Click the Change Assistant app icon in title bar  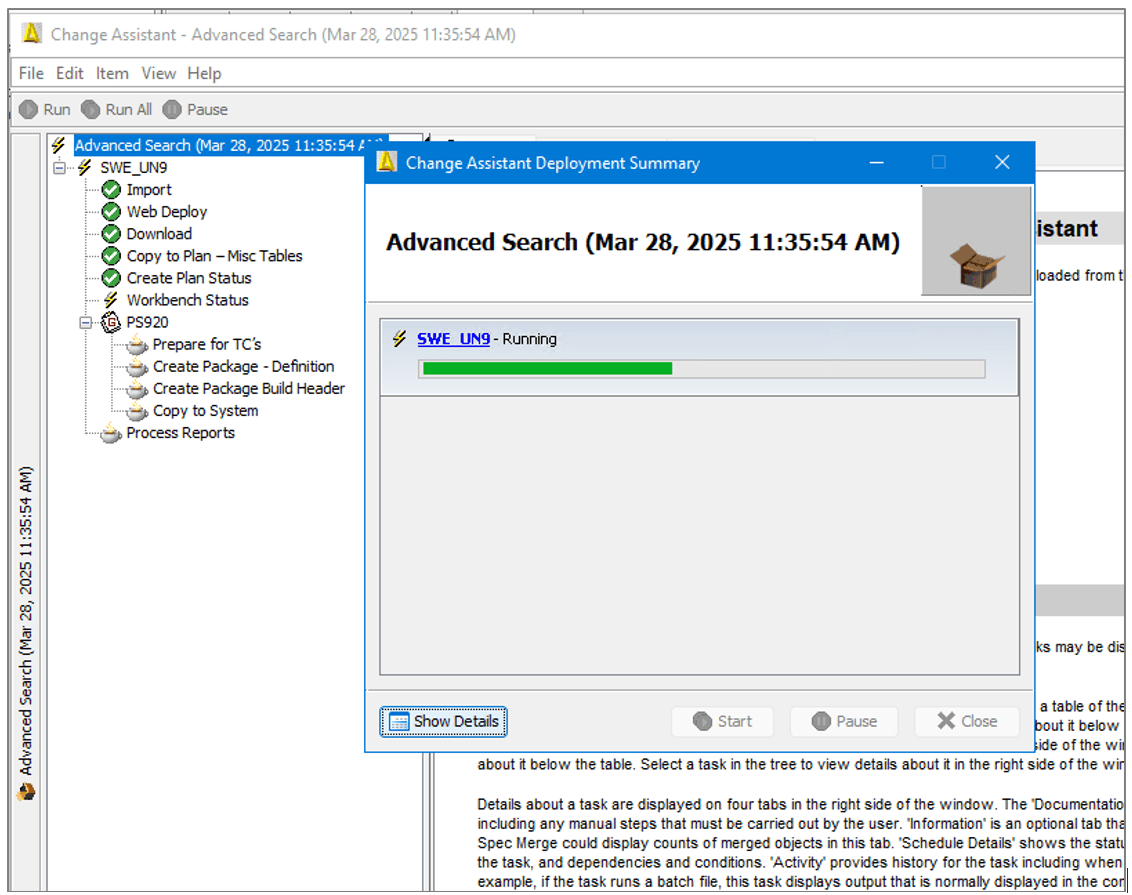click(31, 34)
